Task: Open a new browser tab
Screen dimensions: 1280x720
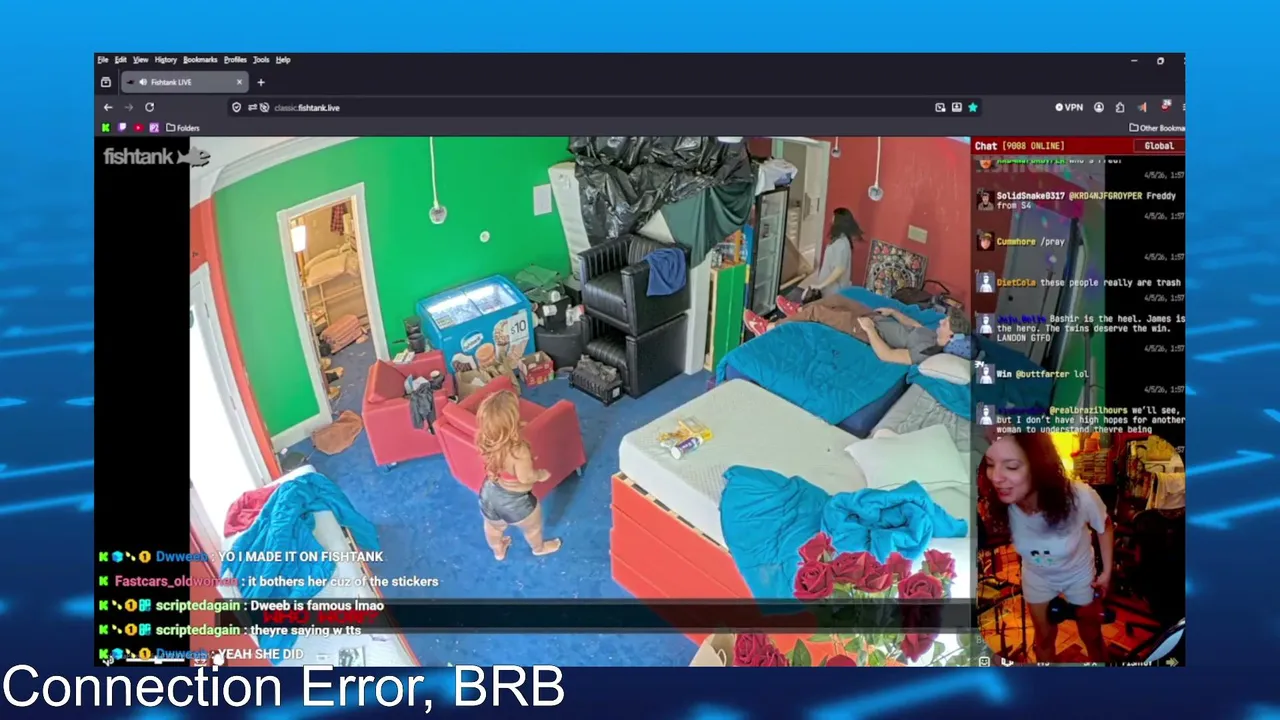Action: pos(261,82)
